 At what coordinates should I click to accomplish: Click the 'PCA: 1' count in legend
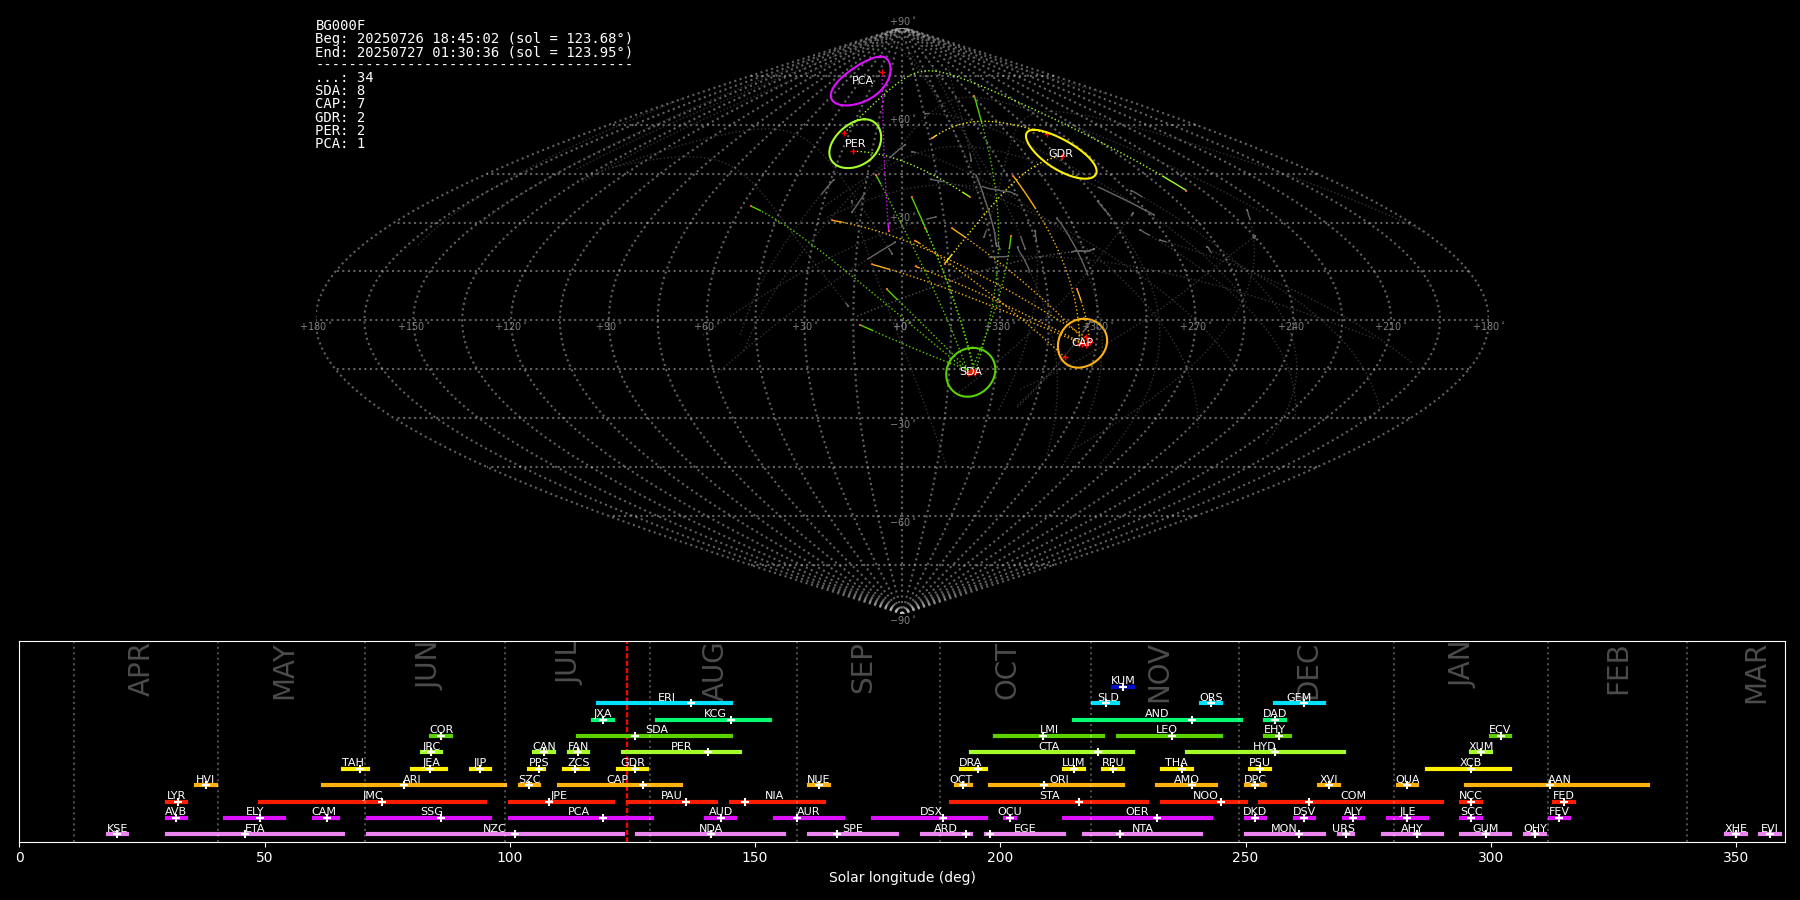point(340,144)
